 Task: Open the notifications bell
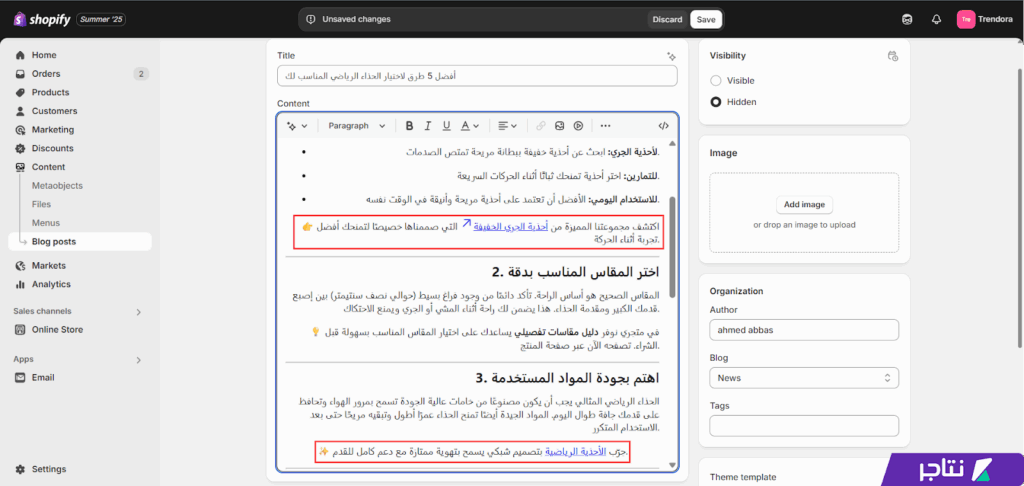point(936,20)
